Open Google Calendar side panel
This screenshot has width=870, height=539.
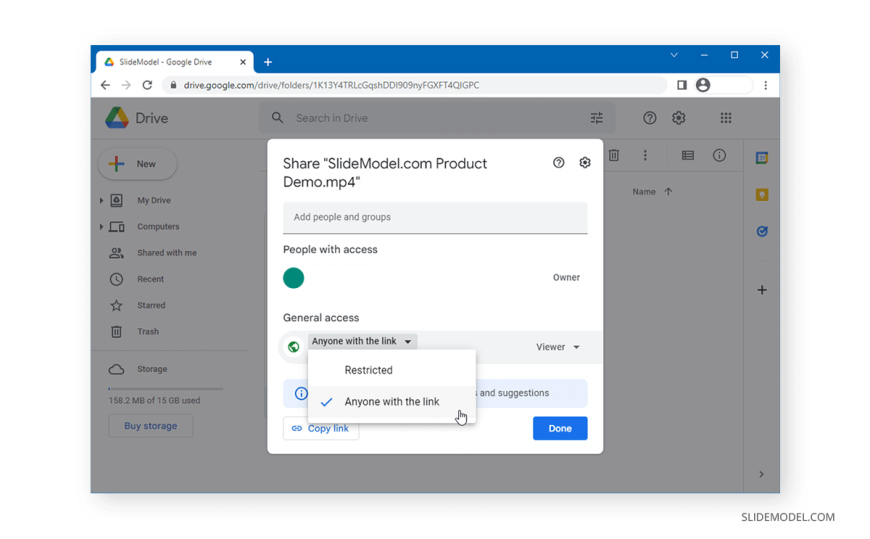[x=762, y=158]
